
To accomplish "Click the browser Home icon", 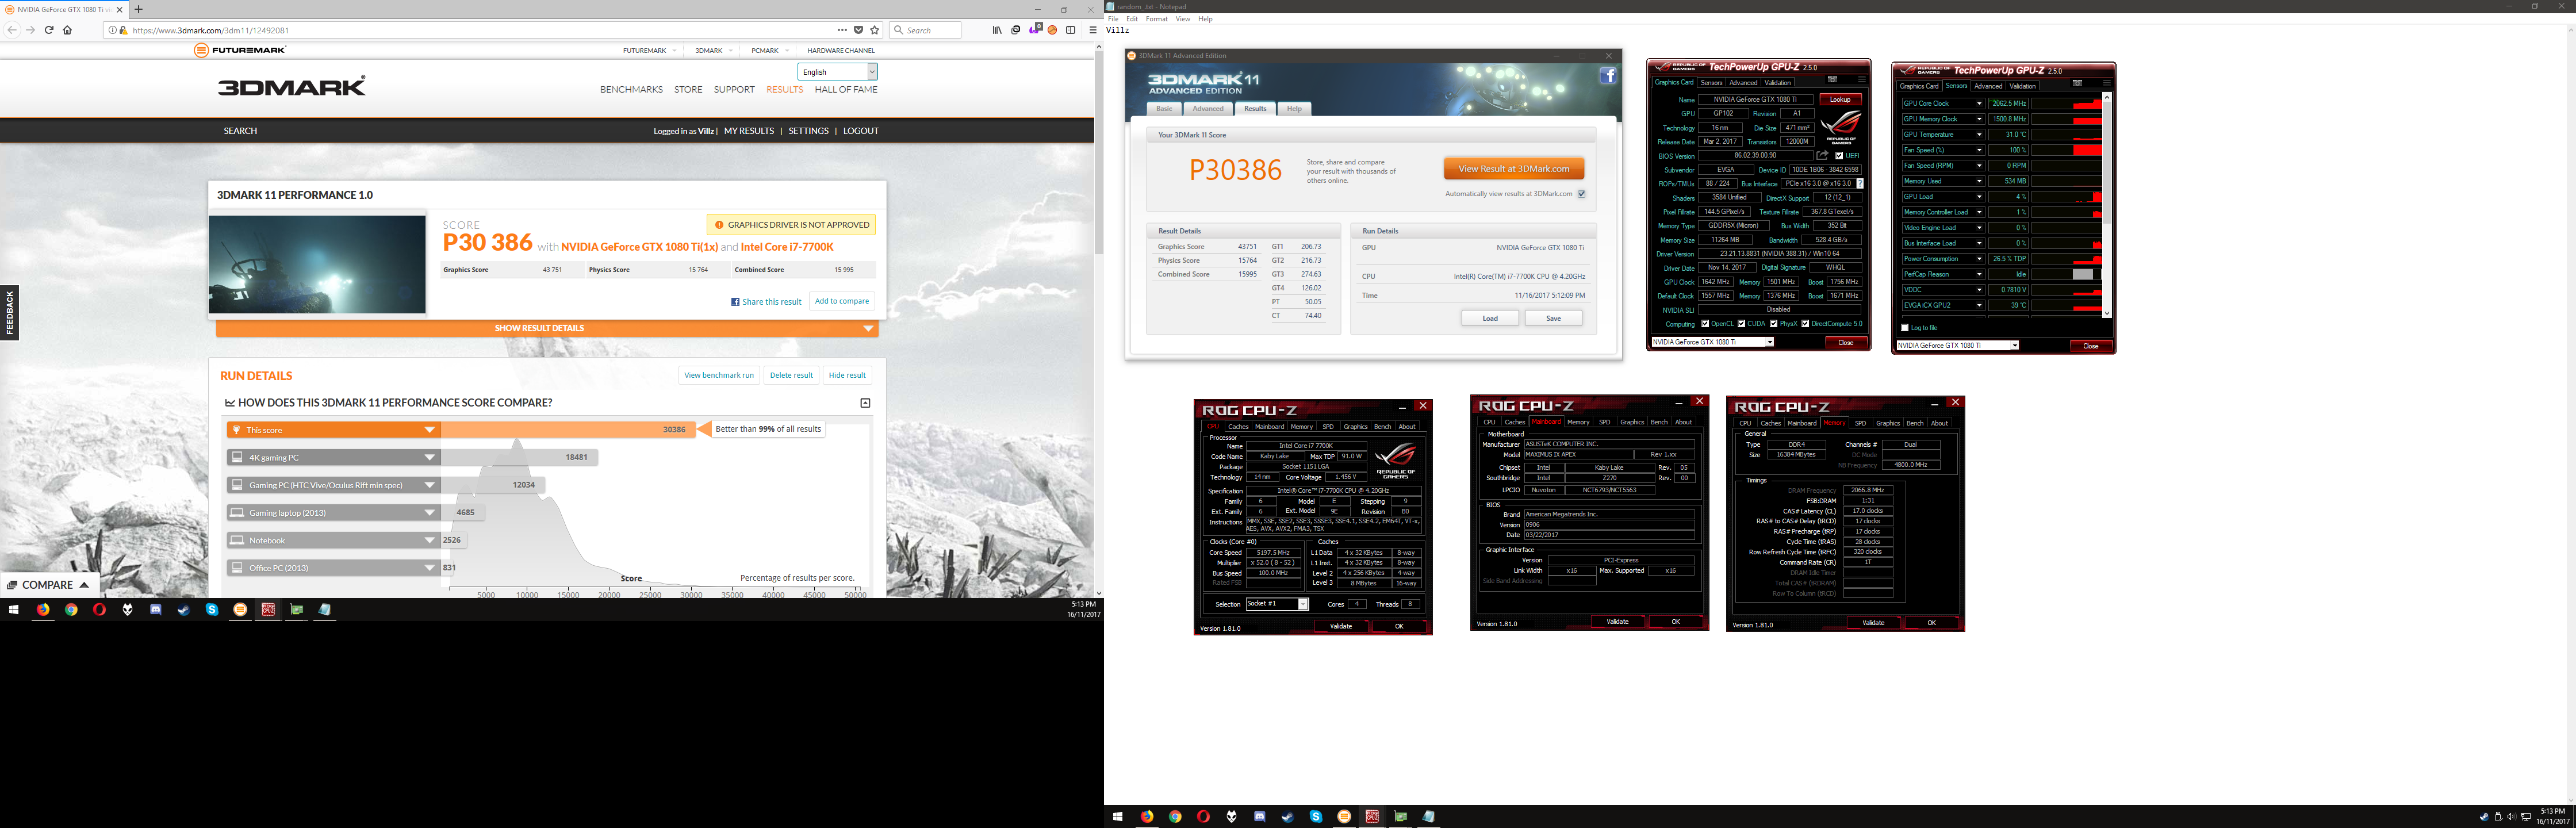I will click(67, 30).
